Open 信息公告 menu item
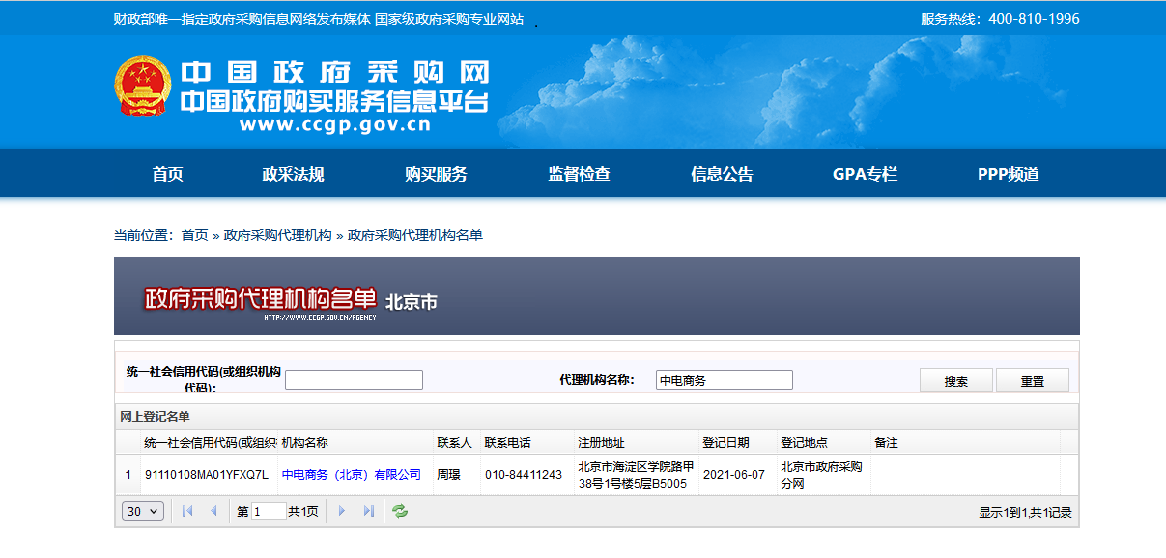Viewport: 1166px width, 558px height. [x=722, y=174]
